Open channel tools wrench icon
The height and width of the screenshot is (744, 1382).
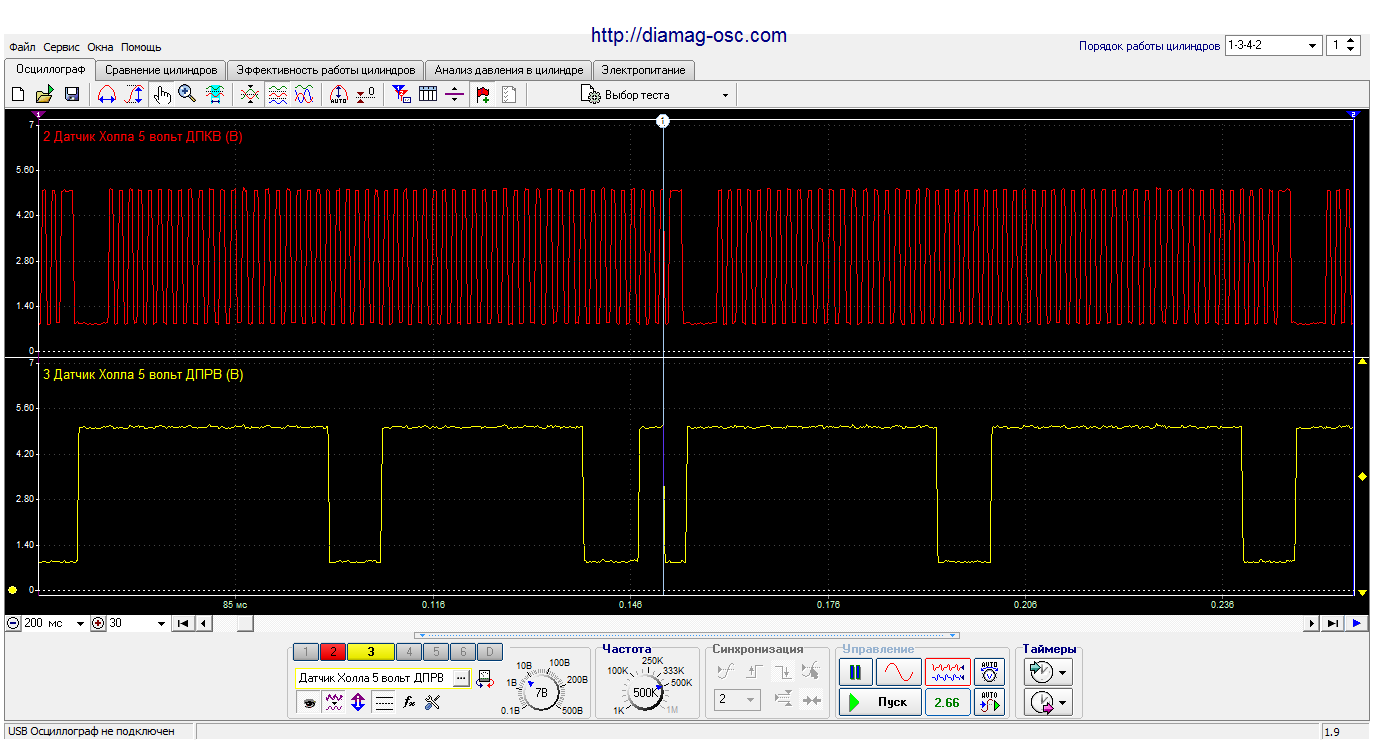click(432, 703)
